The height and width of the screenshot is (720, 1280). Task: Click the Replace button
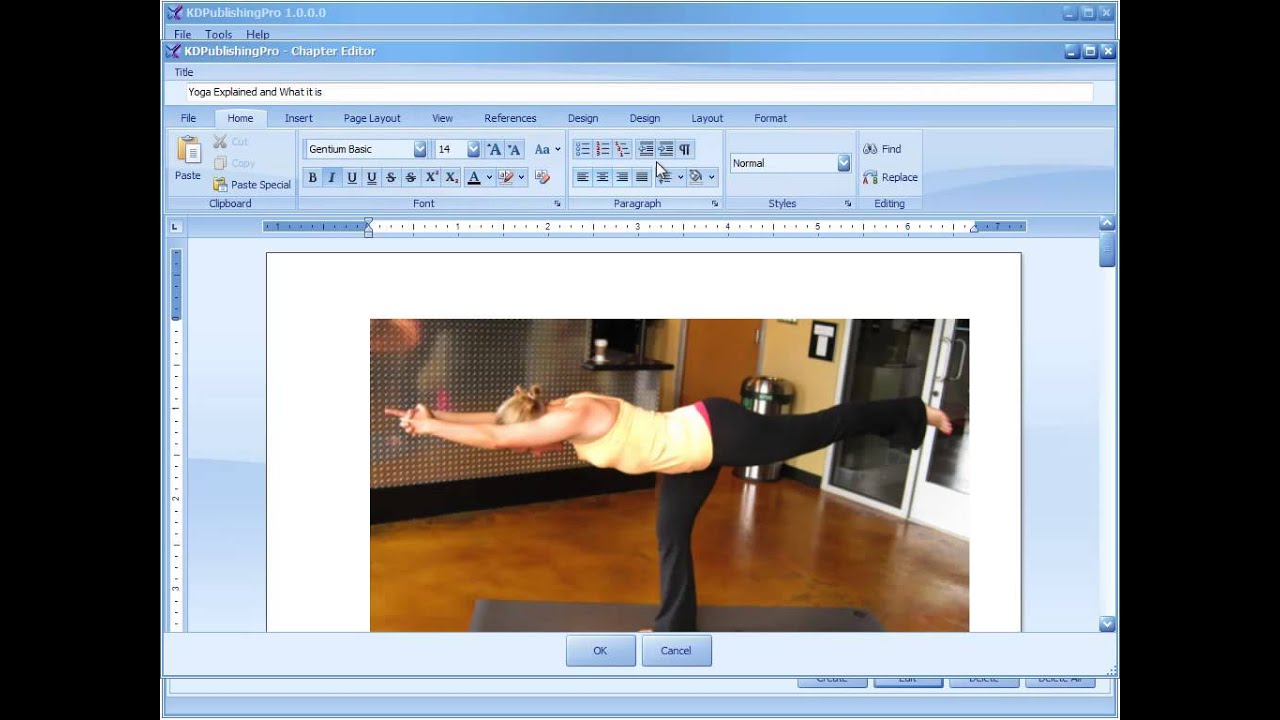pos(890,177)
